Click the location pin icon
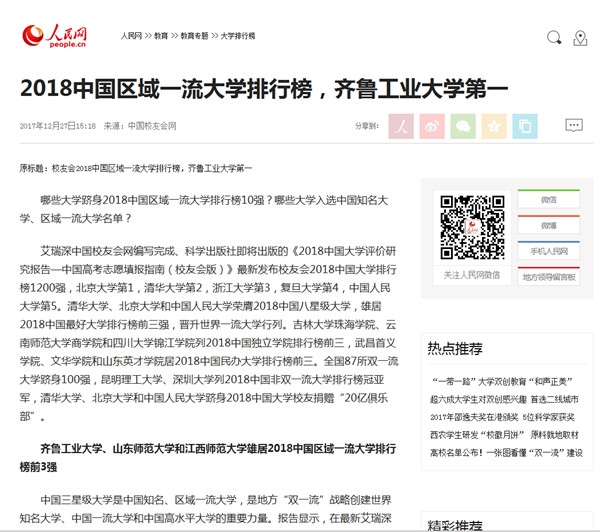 [x=580, y=38]
